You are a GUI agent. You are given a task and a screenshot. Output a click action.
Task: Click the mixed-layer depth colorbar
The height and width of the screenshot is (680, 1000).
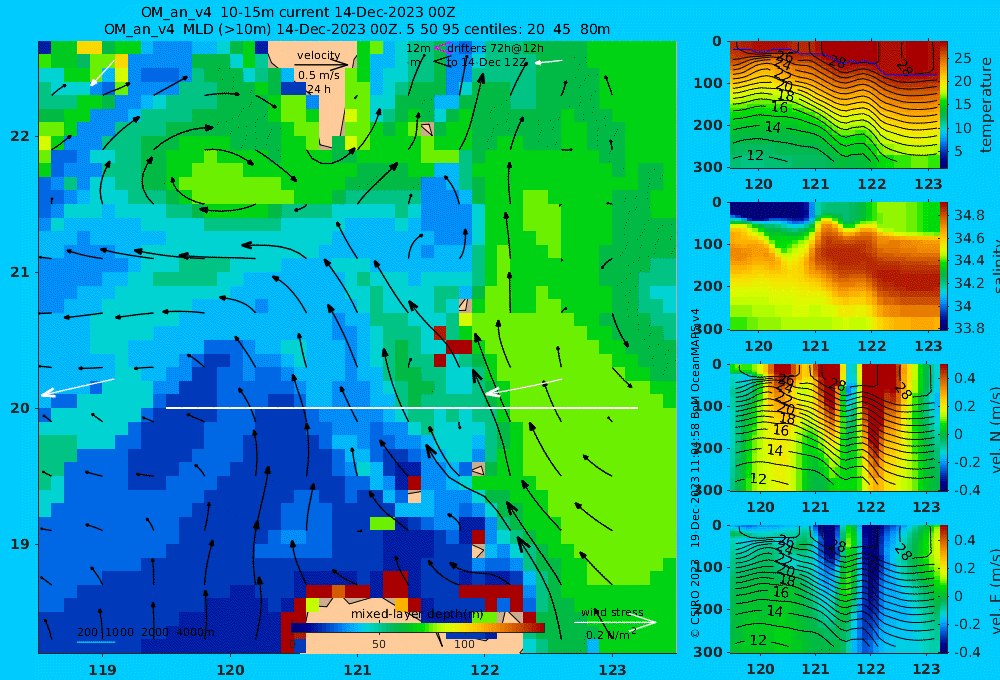click(418, 628)
